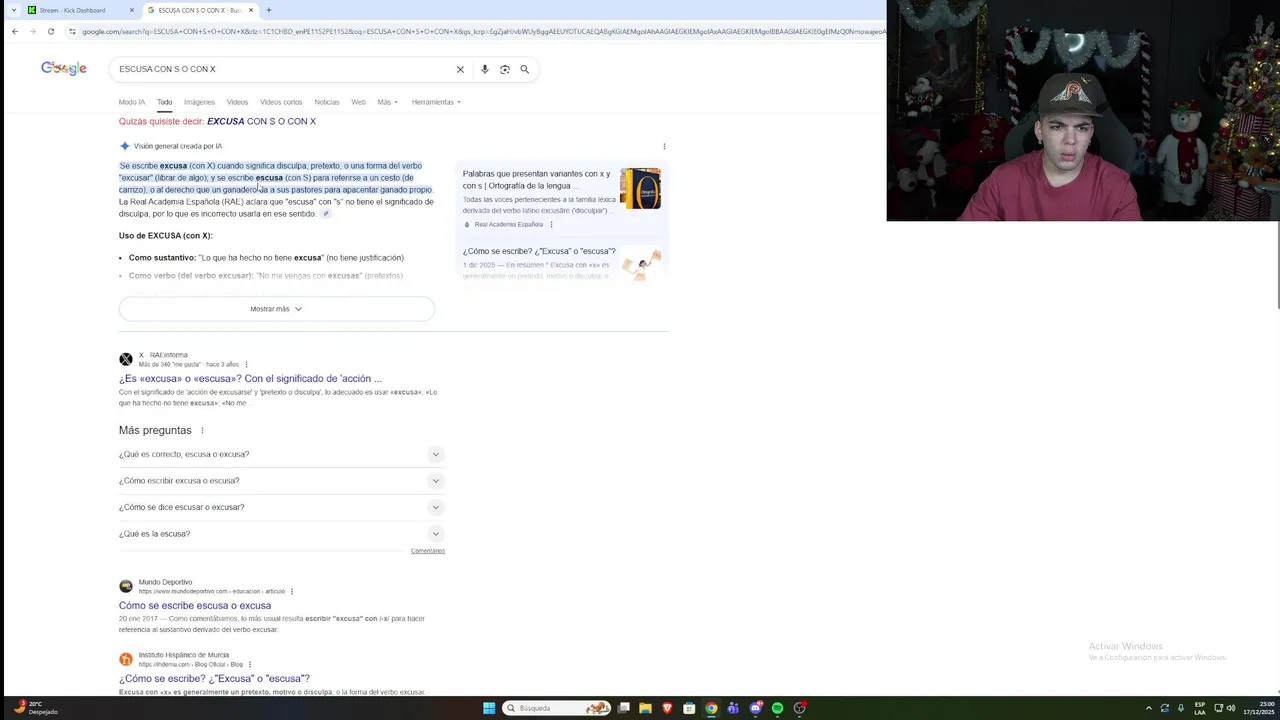This screenshot has height=720, width=1280.
Task: Expand '¿Qué es correcto, escusa o excusa?'
Action: tap(281, 454)
